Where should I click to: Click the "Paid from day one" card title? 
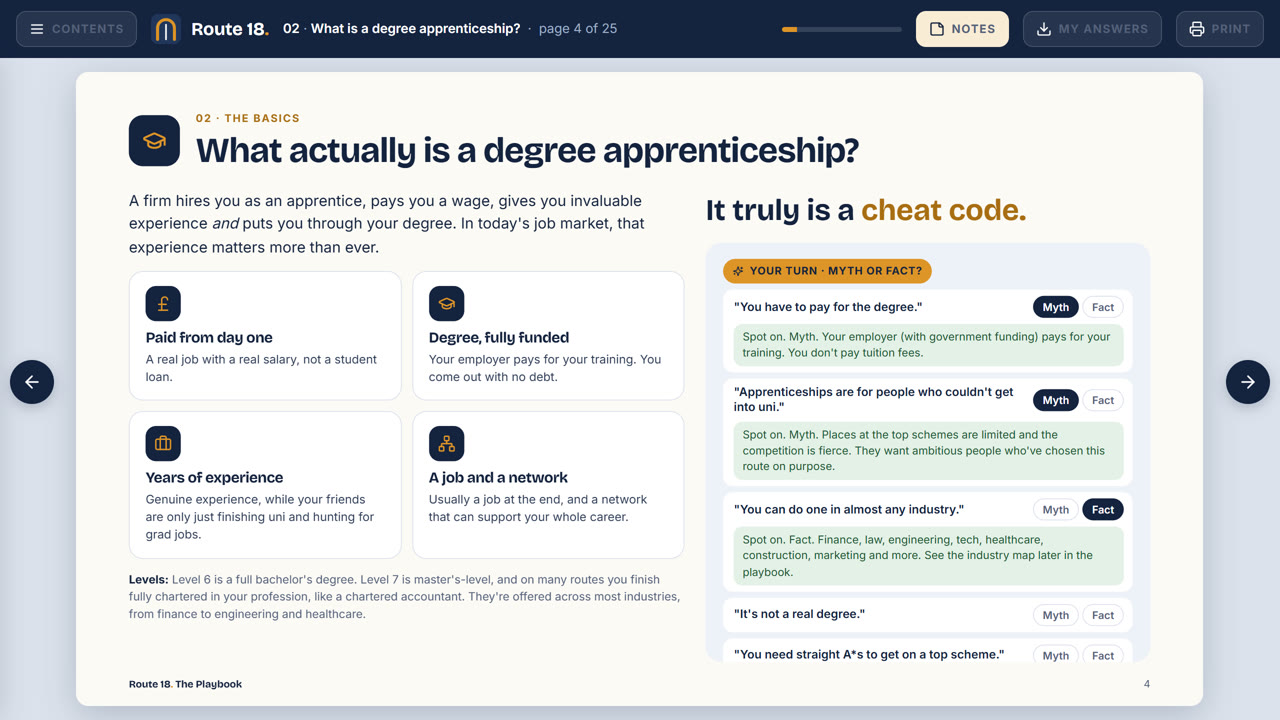tap(209, 338)
